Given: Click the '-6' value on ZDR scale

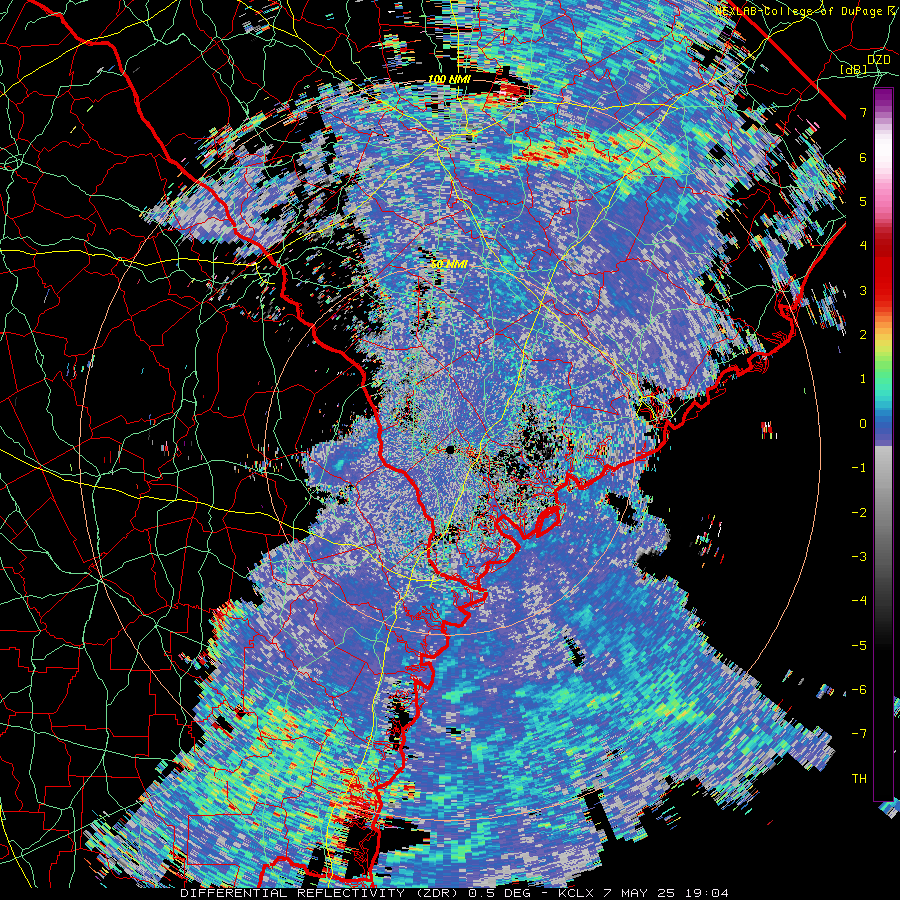Looking at the screenshot, I should [x=859, y=689].
